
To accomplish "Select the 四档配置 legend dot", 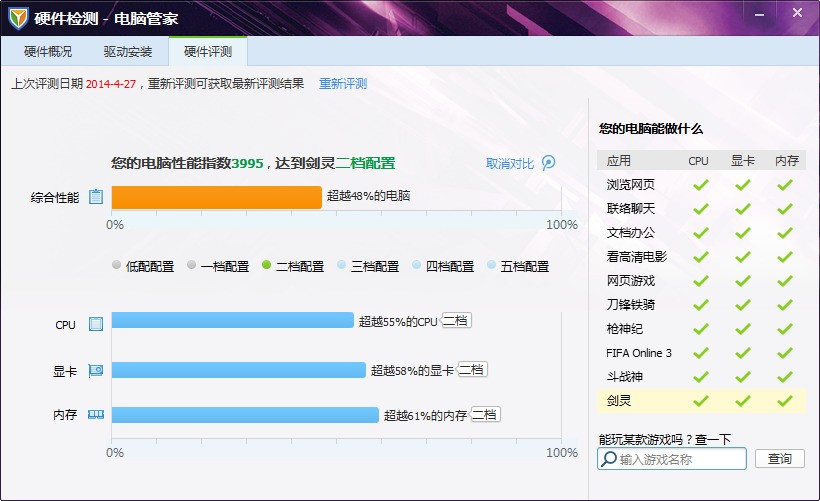I will (416, 265).
